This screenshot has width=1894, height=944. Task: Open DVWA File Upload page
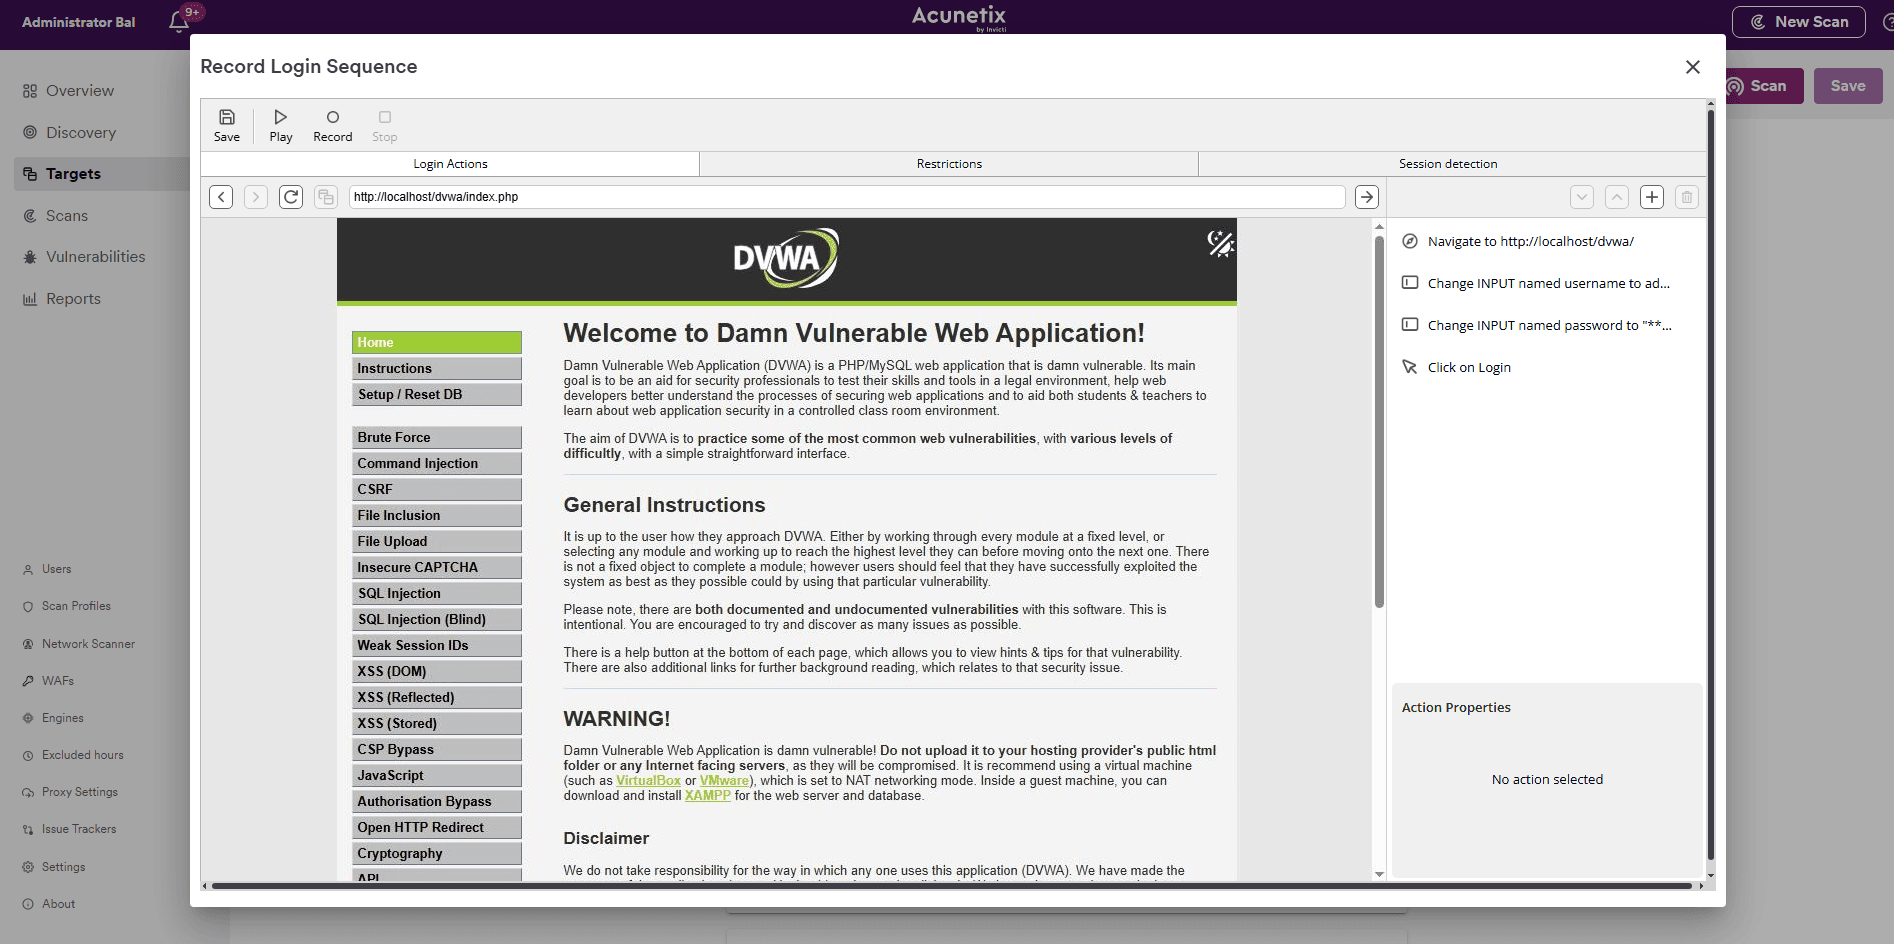click(437, 541)
